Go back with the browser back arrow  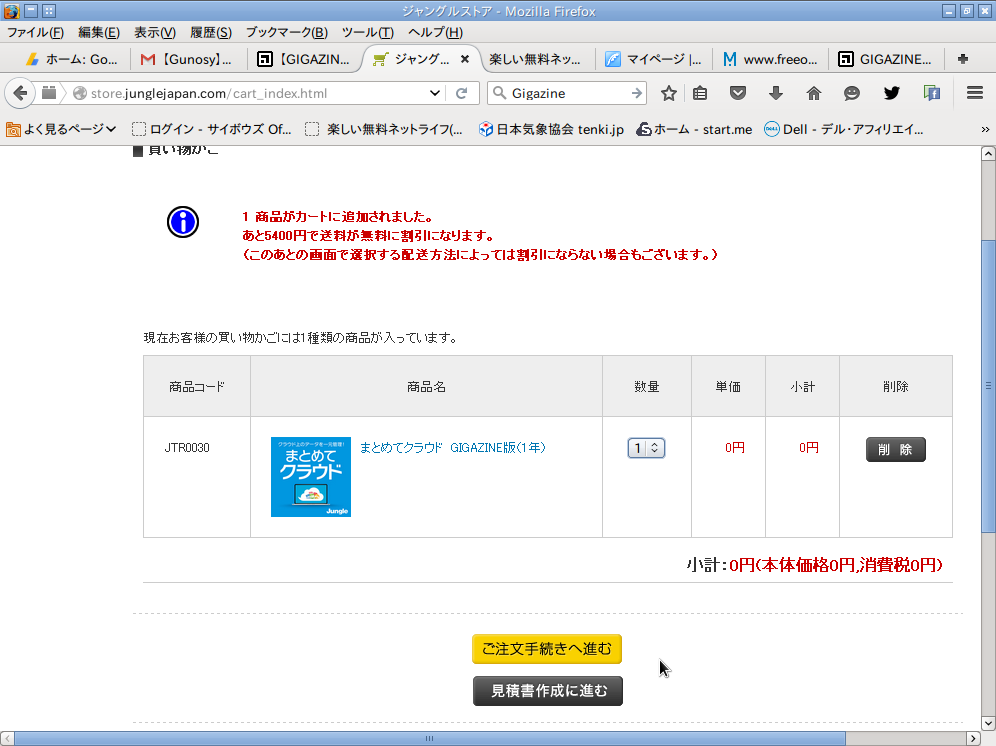tap(20, 93)
